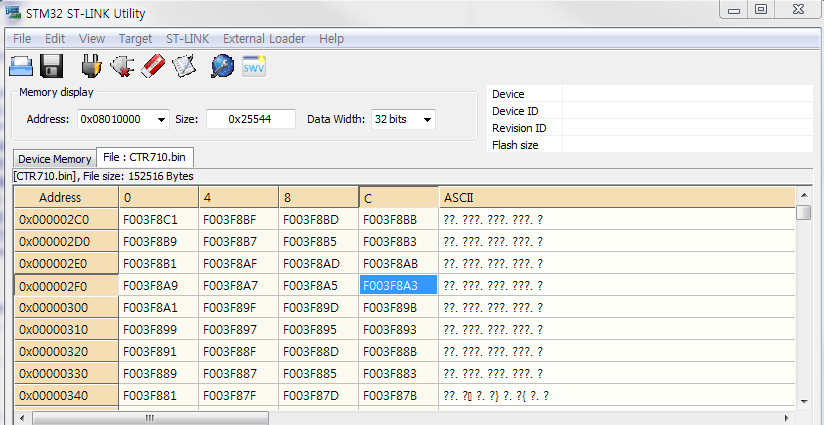824x425 pixels.
Task: Minimize the ST-LINK Utility window
Action: 733,10
